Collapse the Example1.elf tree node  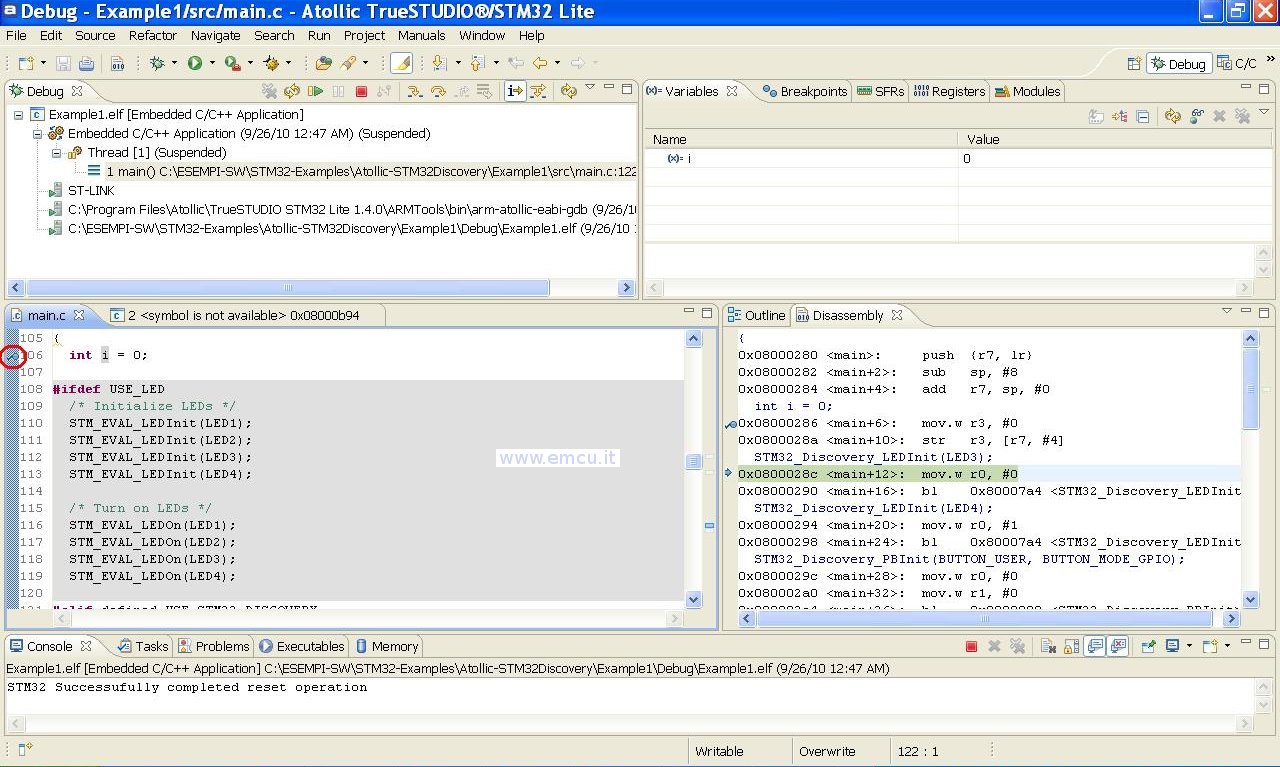click(19, 114)
